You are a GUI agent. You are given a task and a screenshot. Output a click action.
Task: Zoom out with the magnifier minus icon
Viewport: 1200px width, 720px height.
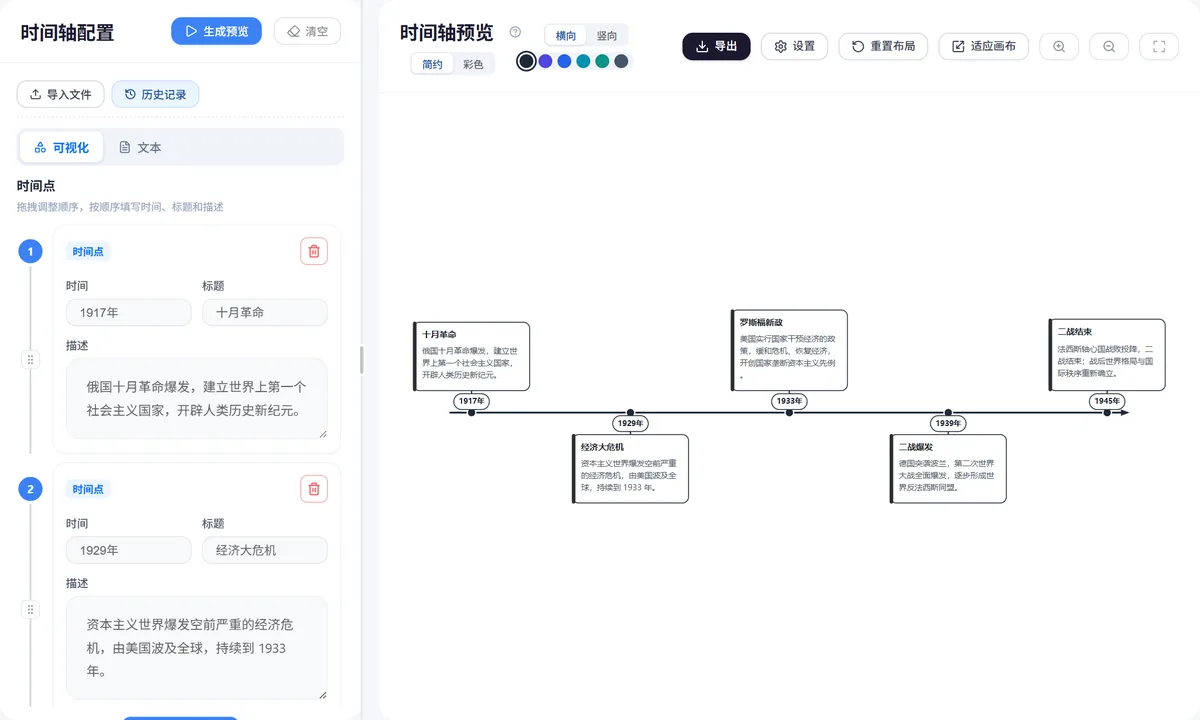click(x=1109, y=46)
